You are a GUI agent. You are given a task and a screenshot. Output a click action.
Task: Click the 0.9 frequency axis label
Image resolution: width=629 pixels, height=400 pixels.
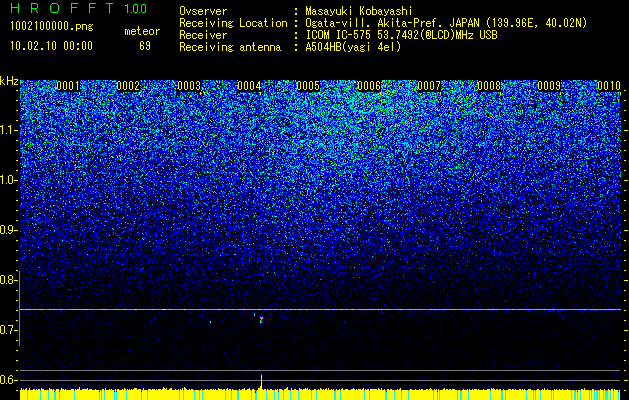tap(7, 230)
